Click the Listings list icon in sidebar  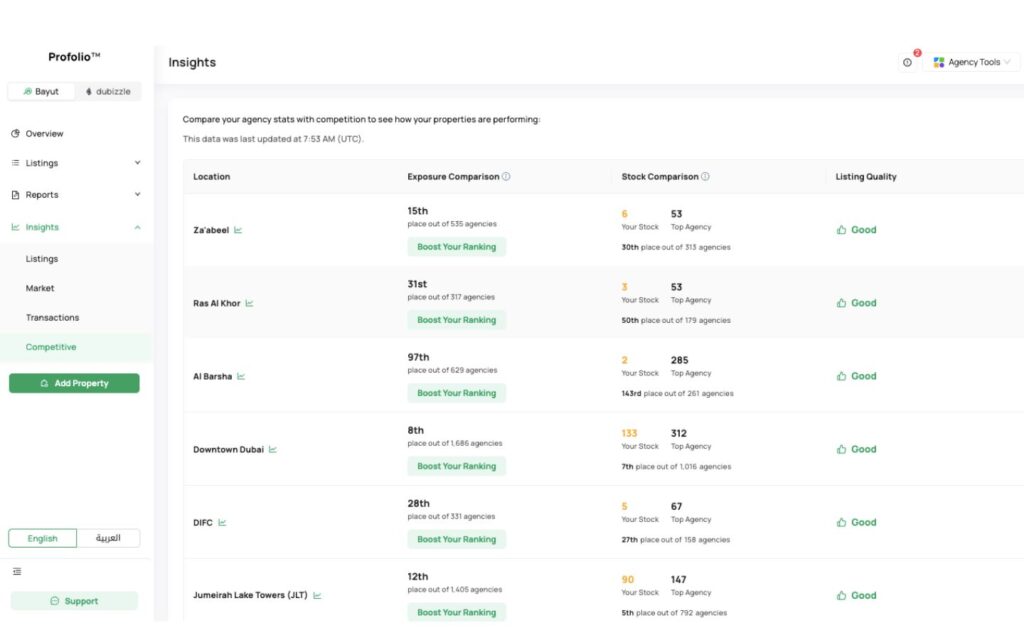point(15,163)
